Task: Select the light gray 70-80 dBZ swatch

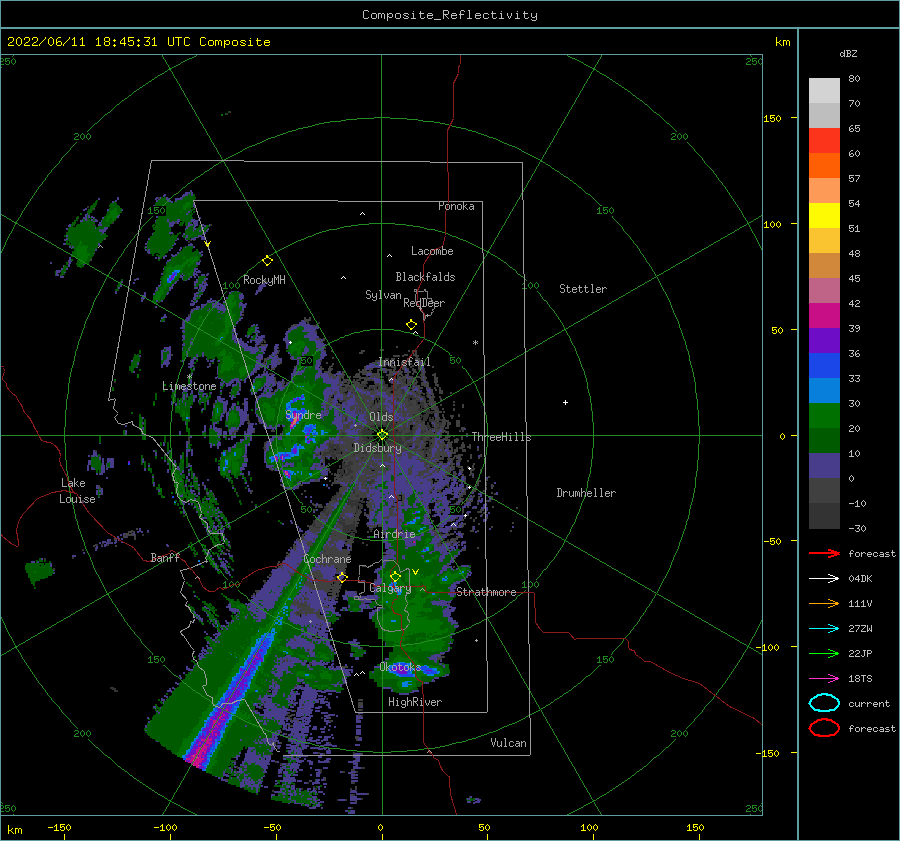Action: tap(824, 91)
